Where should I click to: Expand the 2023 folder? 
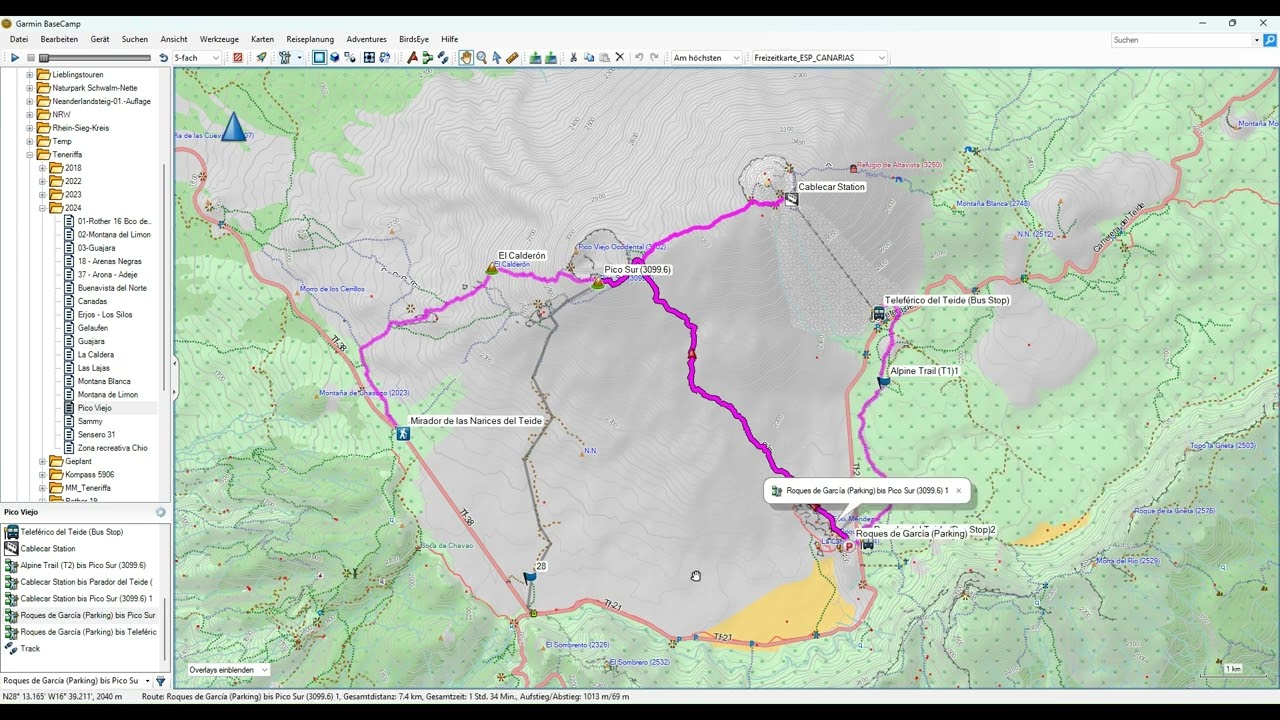[43, 195]
